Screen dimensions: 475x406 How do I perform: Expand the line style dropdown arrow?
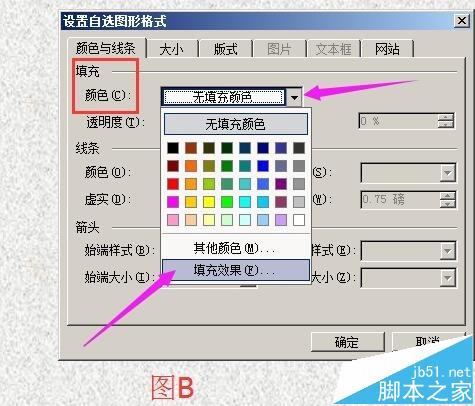coord(447,173)
